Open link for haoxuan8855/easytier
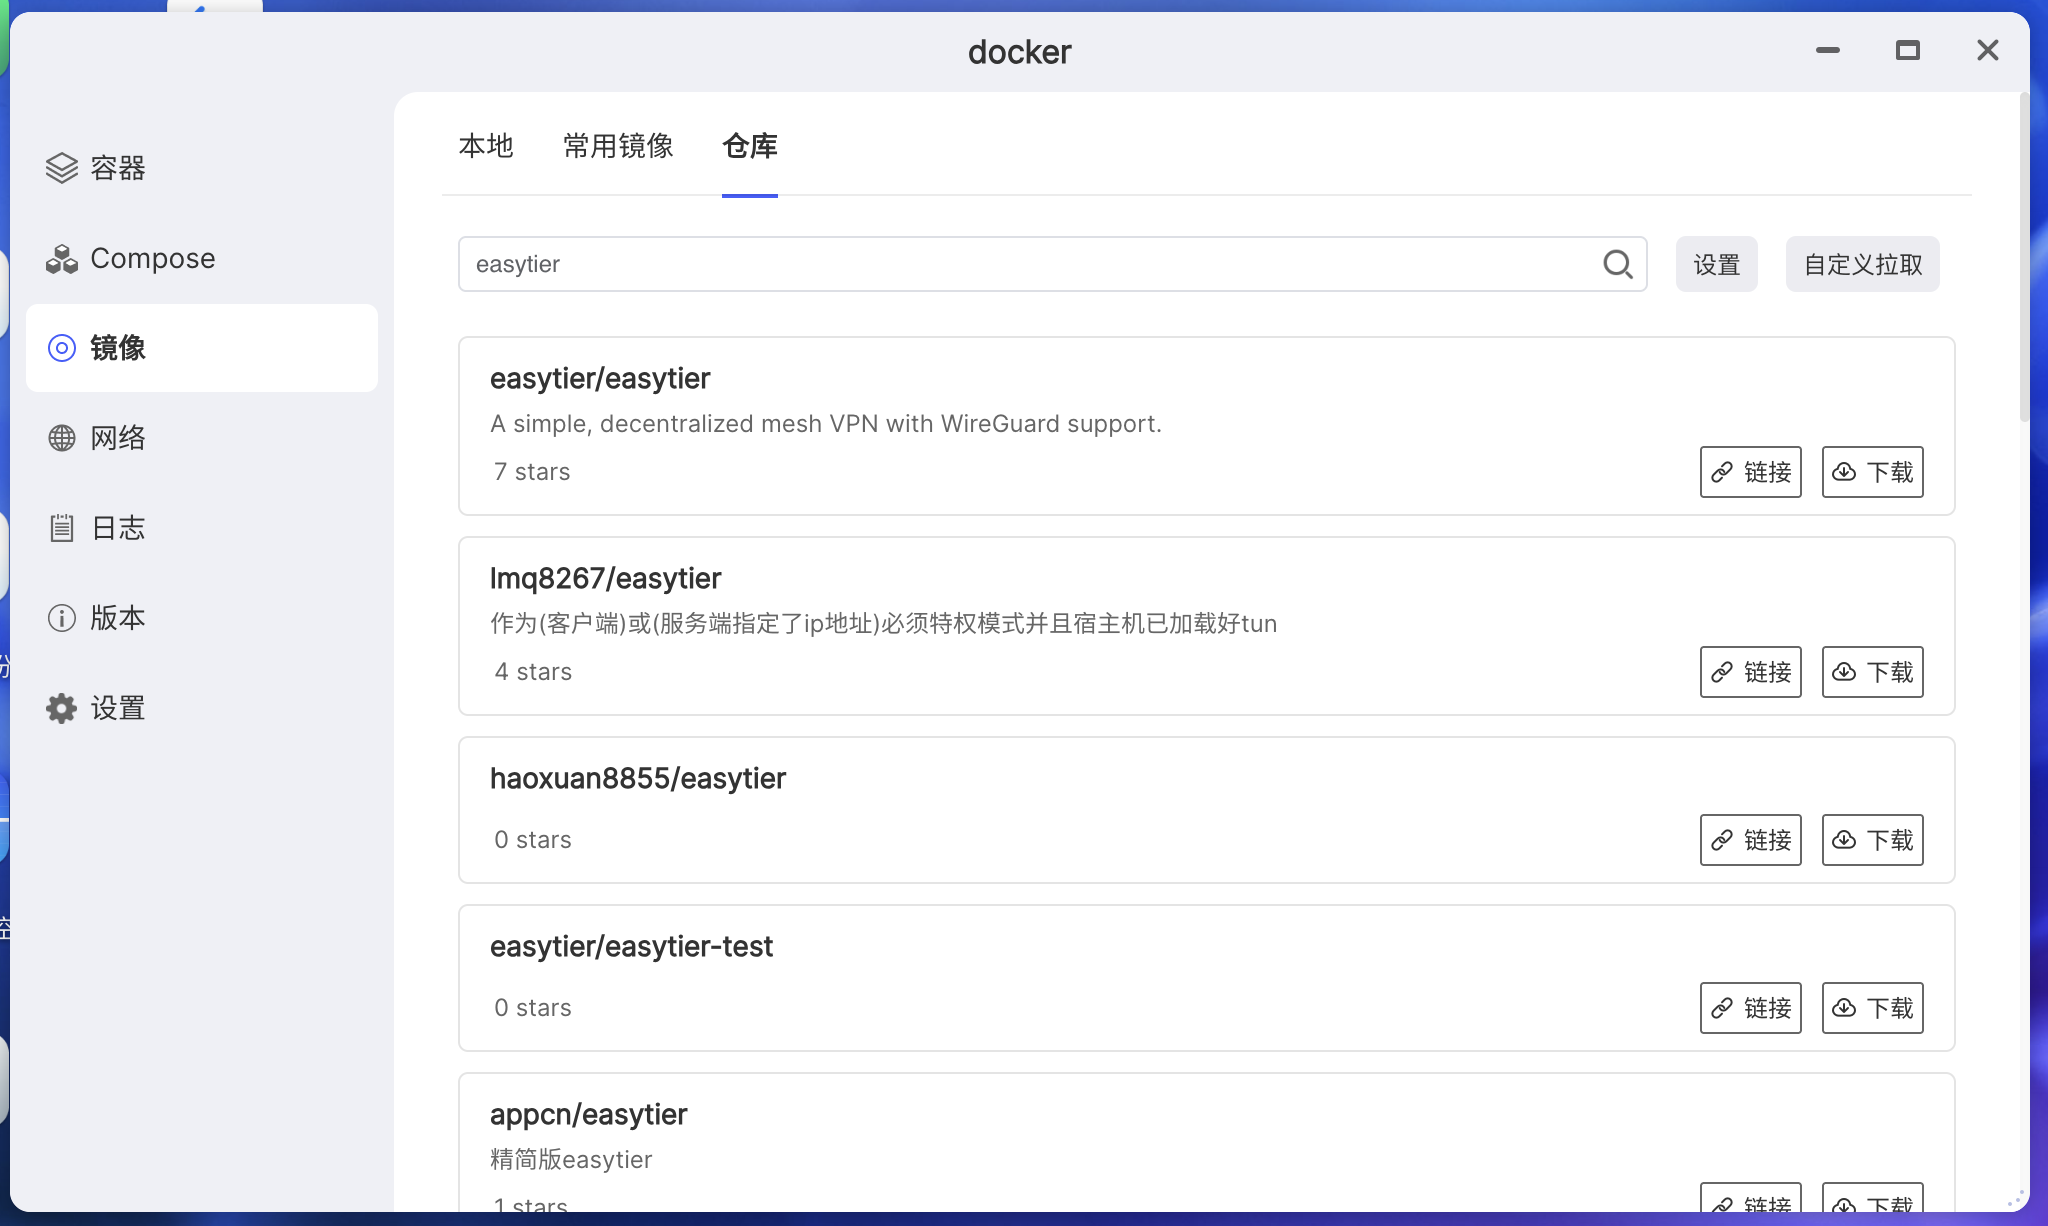This screenshot has height=1226, width=2048. pos(1751,840)
